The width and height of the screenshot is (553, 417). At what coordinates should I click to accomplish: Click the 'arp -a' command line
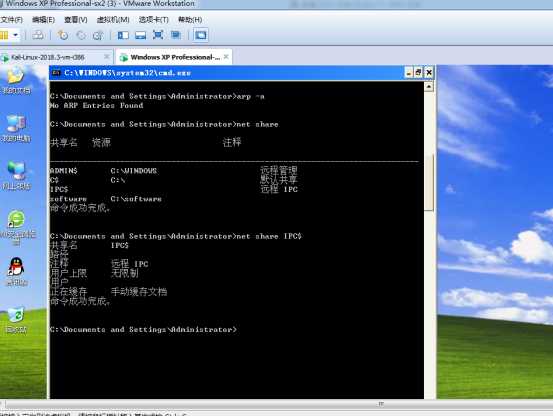157,96
